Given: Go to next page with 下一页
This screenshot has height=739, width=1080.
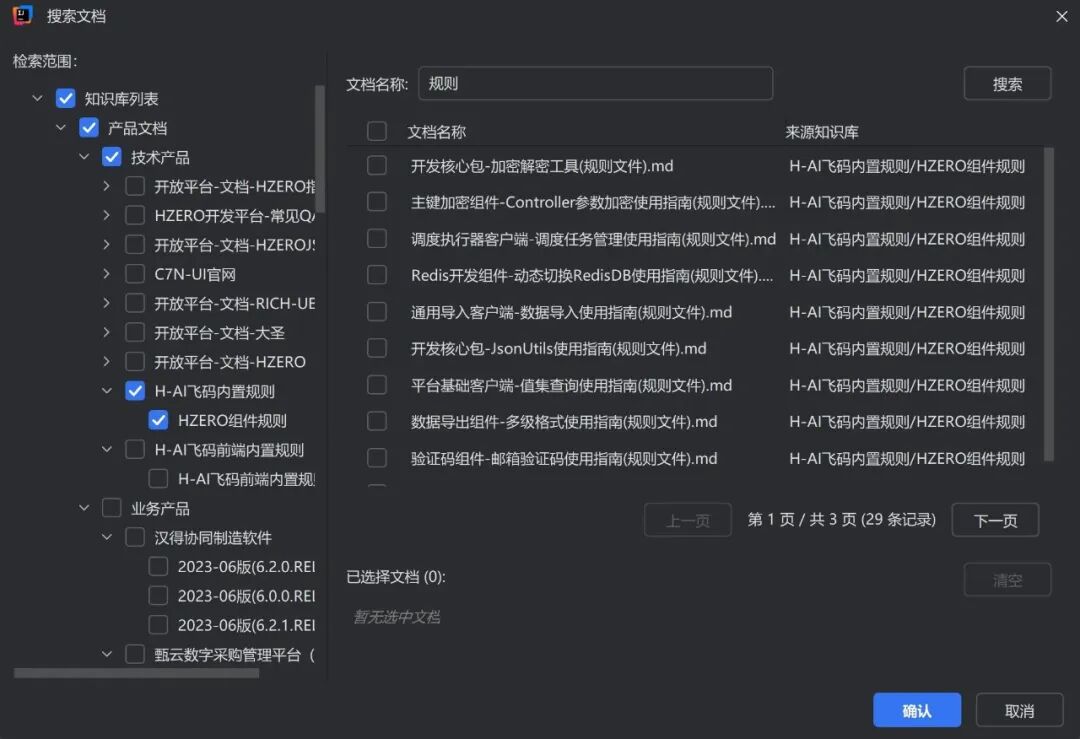Looking at the screenshot, I should 995,520.
